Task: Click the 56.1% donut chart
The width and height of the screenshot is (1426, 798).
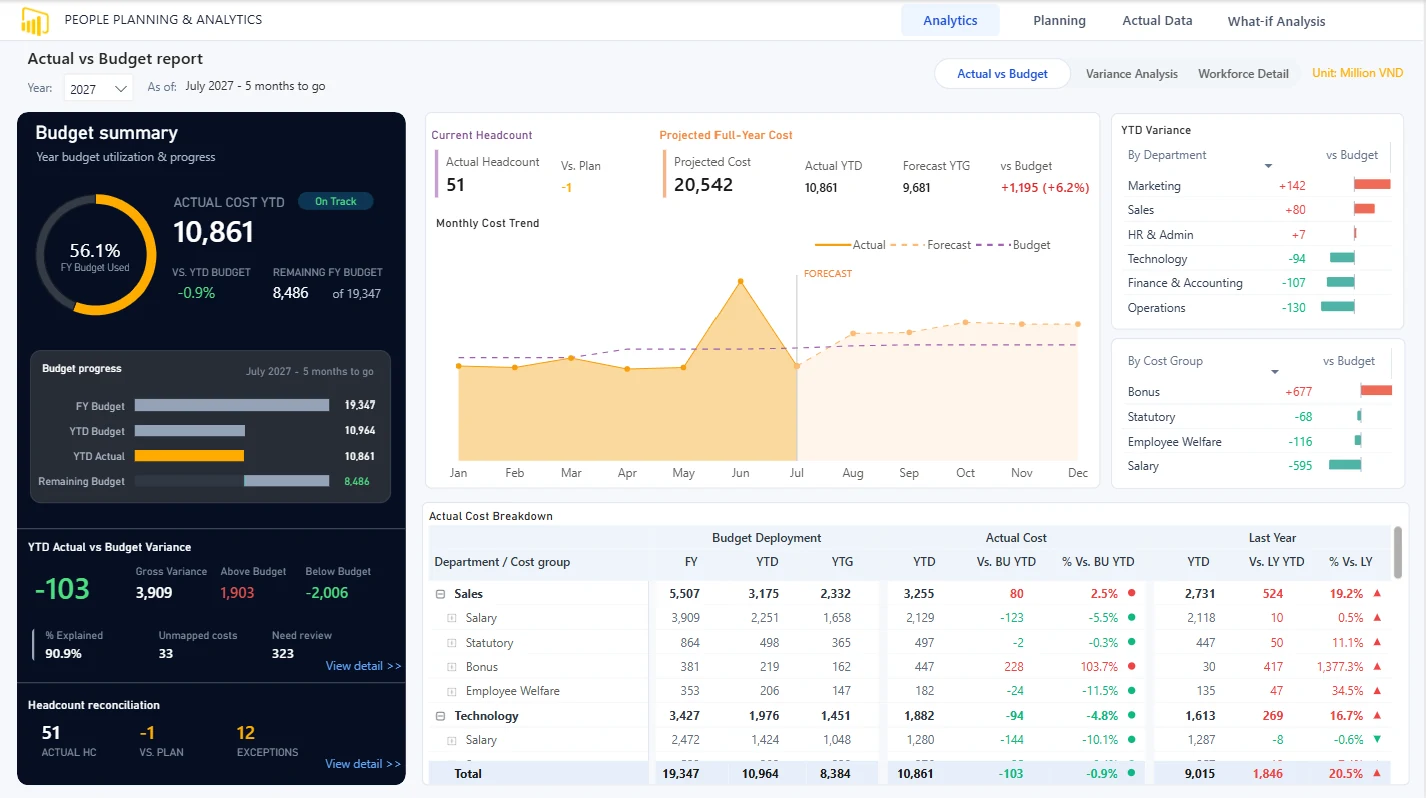Action: (96, 255)
